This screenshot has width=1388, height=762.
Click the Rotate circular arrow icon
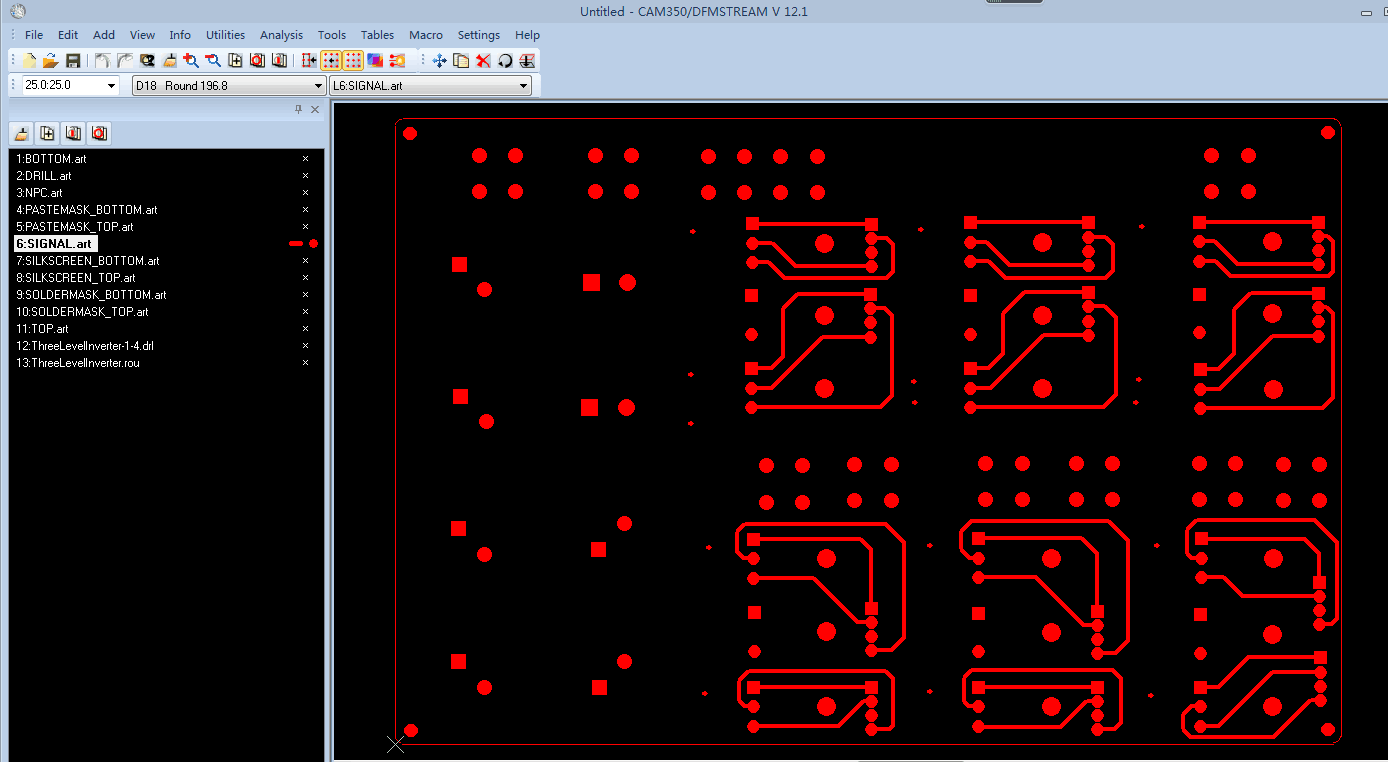[x=505, y=61]
